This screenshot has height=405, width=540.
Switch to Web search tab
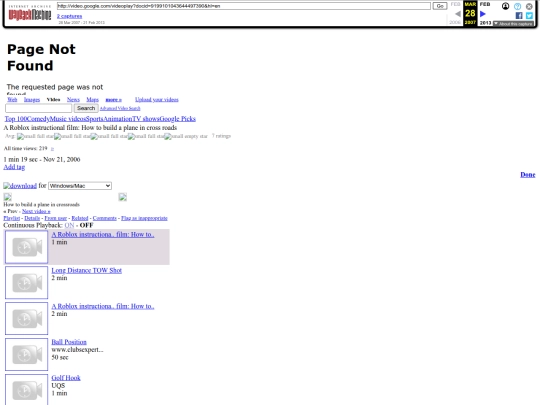pyautogui.click(x=12, y=100)
